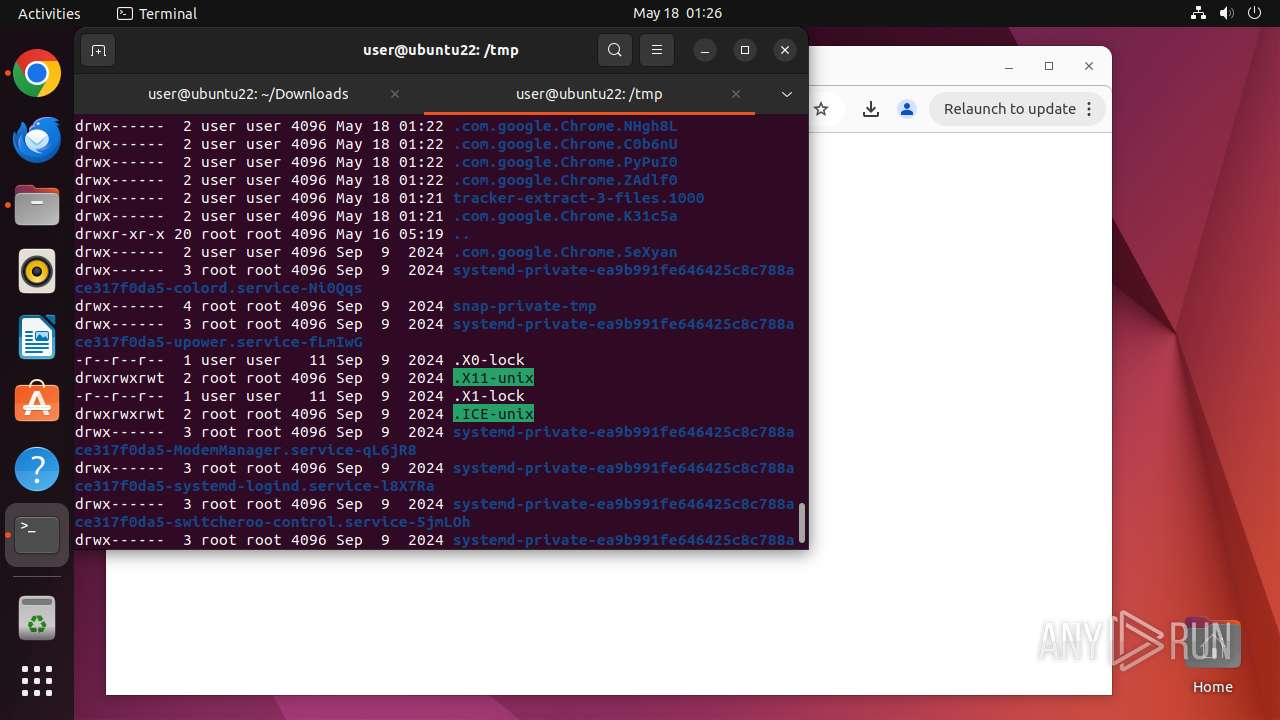Minimize the Chrome window
Screen dimensions: 1280x720
[x=1009, y=66]
